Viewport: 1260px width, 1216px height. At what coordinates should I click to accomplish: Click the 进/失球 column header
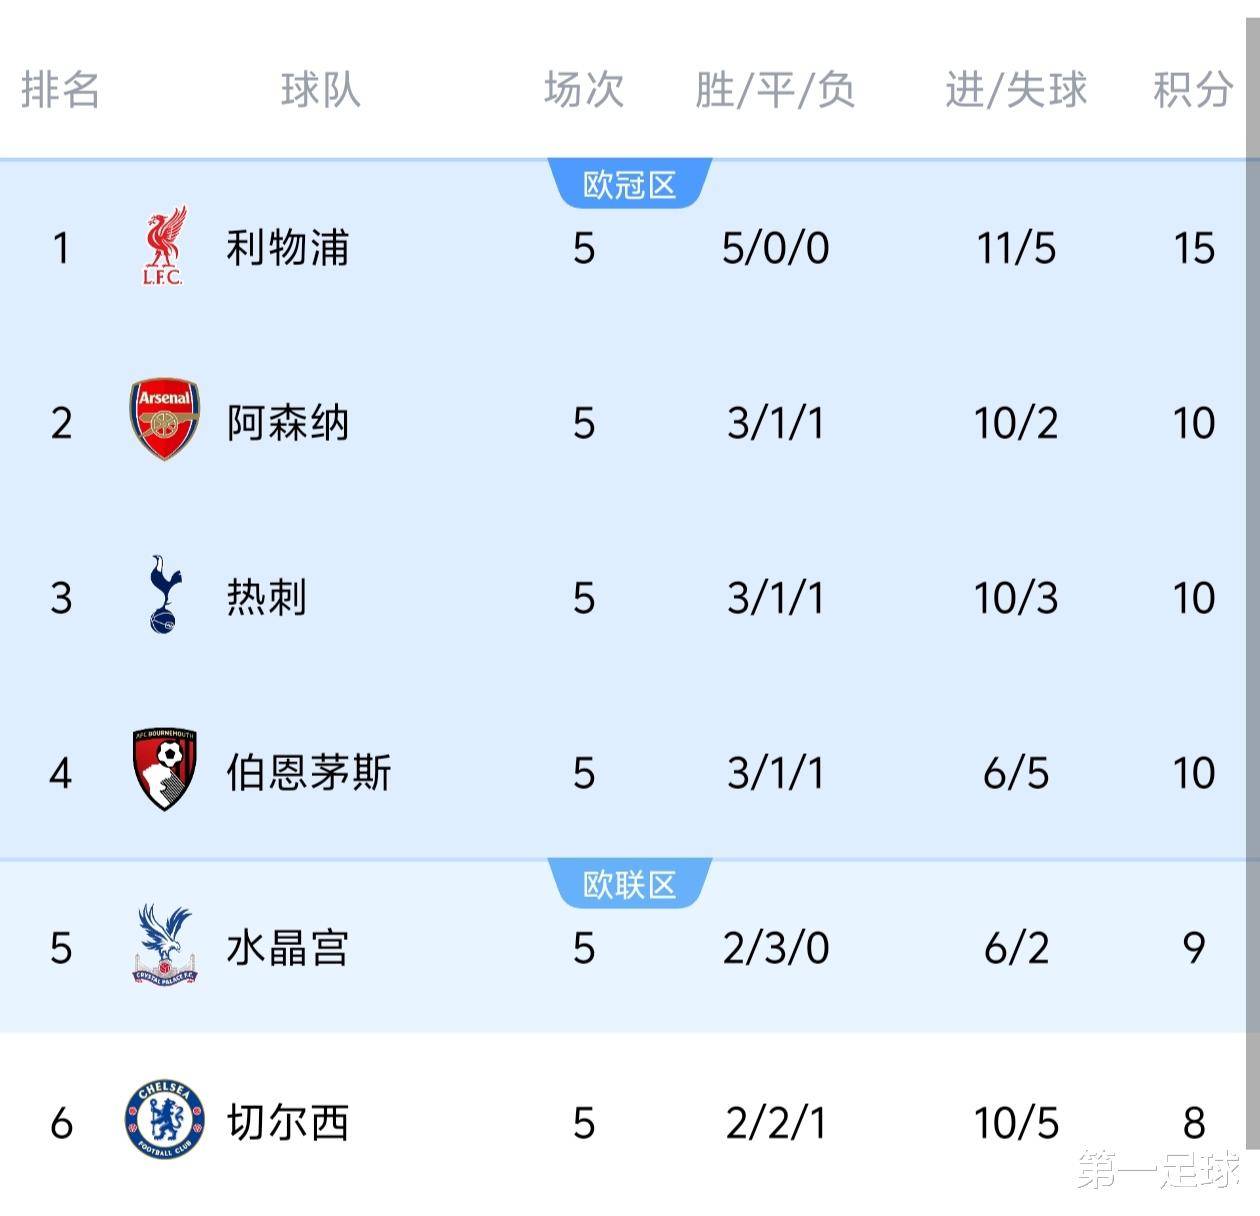point(1016,90)
